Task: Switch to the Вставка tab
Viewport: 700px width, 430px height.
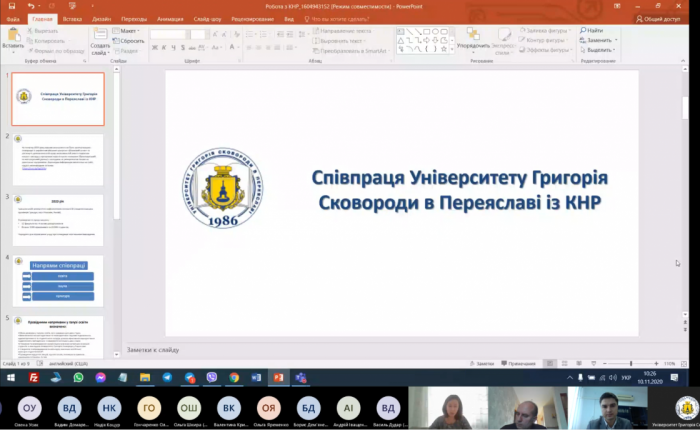Action: pyautogui.click(x=72, y=19)
